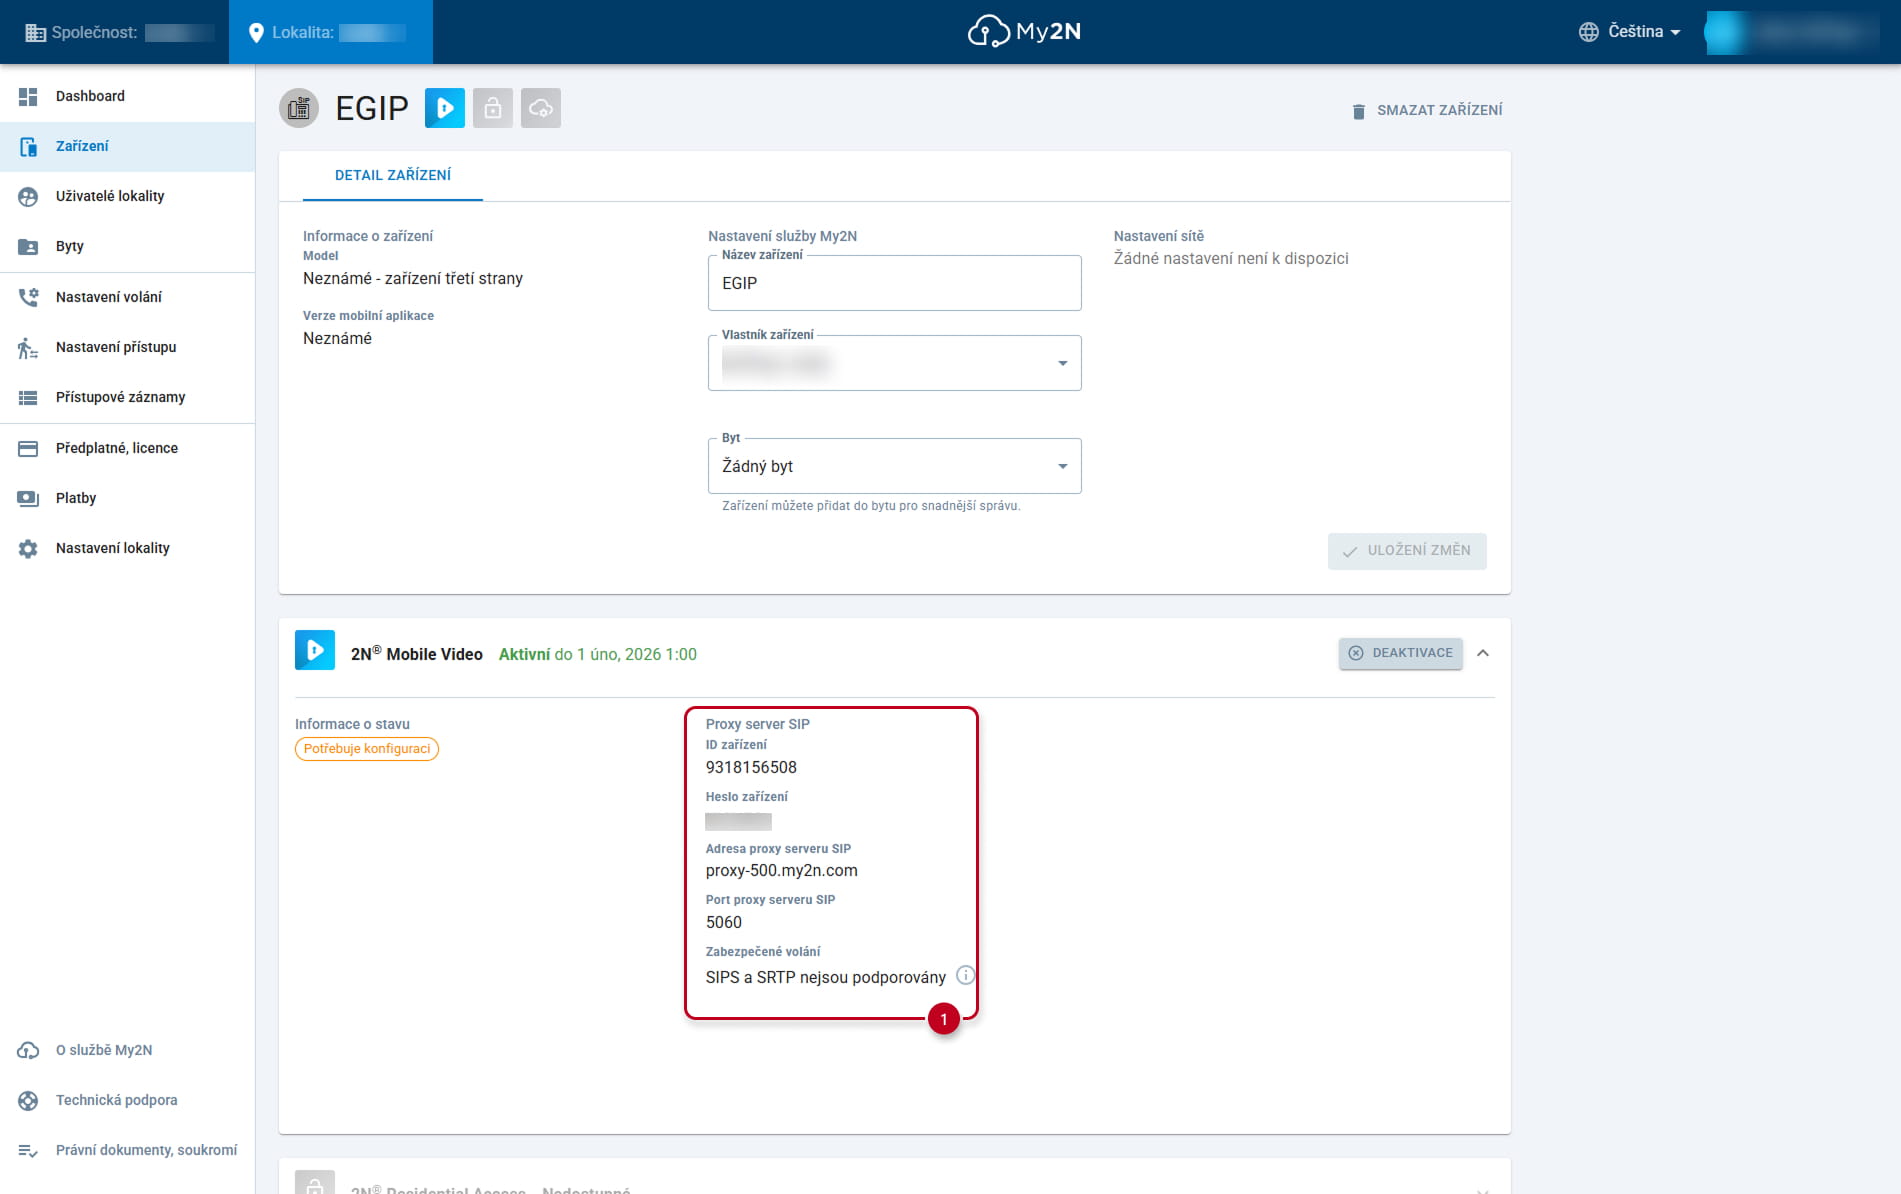The image size is (1901, 1194).
Task: Click the hidden Heslo zařízení value
Action: click(x=738, y=821)
